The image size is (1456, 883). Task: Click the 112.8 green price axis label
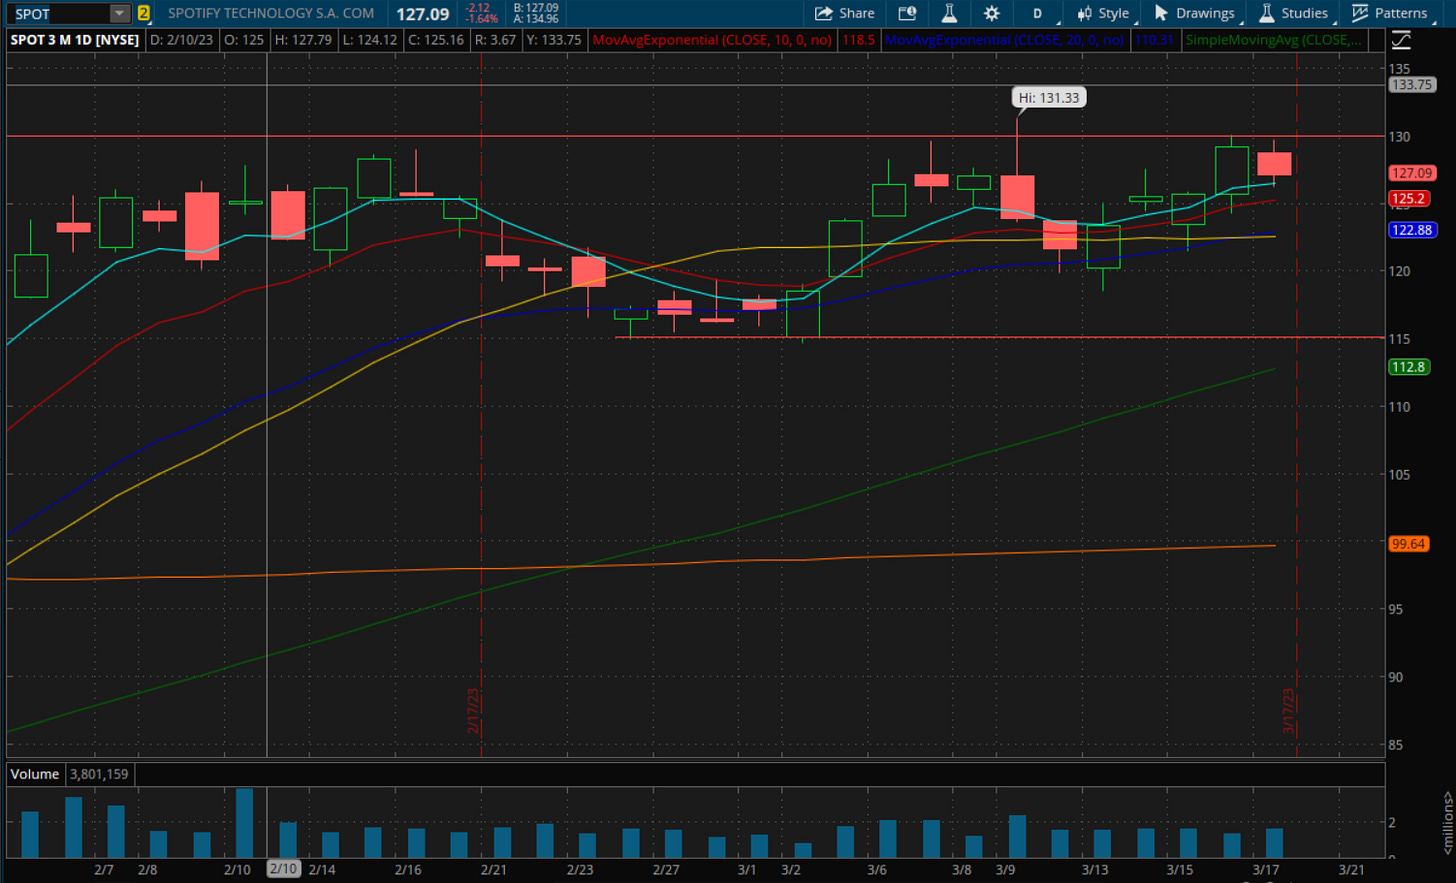[1408, 367]
